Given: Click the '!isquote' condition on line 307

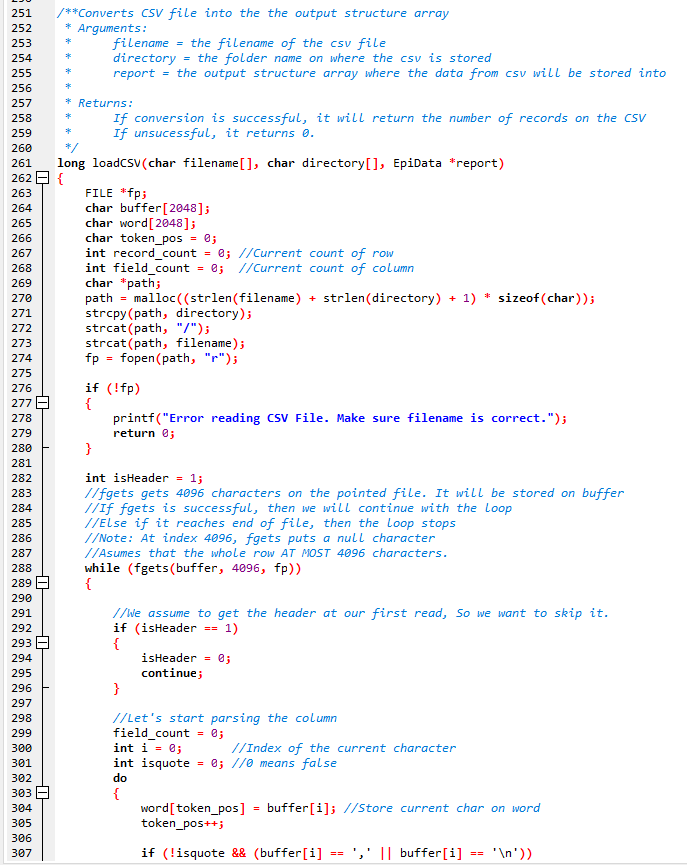Looking at the screenshot, I should coord(198,853).
